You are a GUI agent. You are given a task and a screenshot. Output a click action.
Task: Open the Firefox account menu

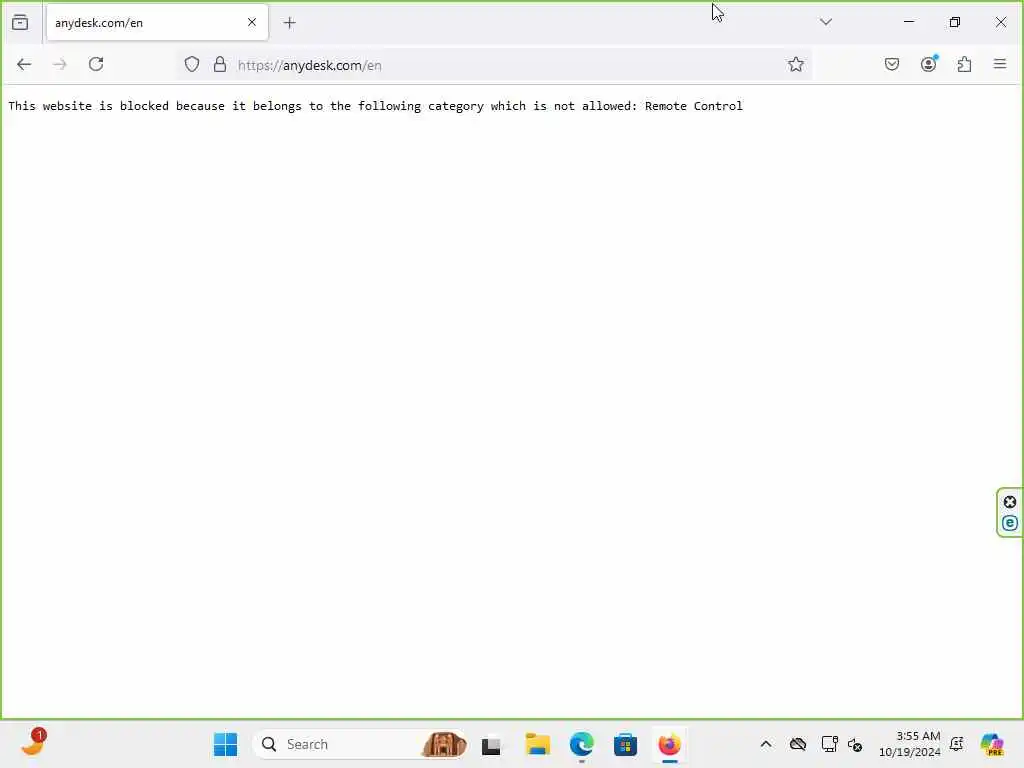929,64
